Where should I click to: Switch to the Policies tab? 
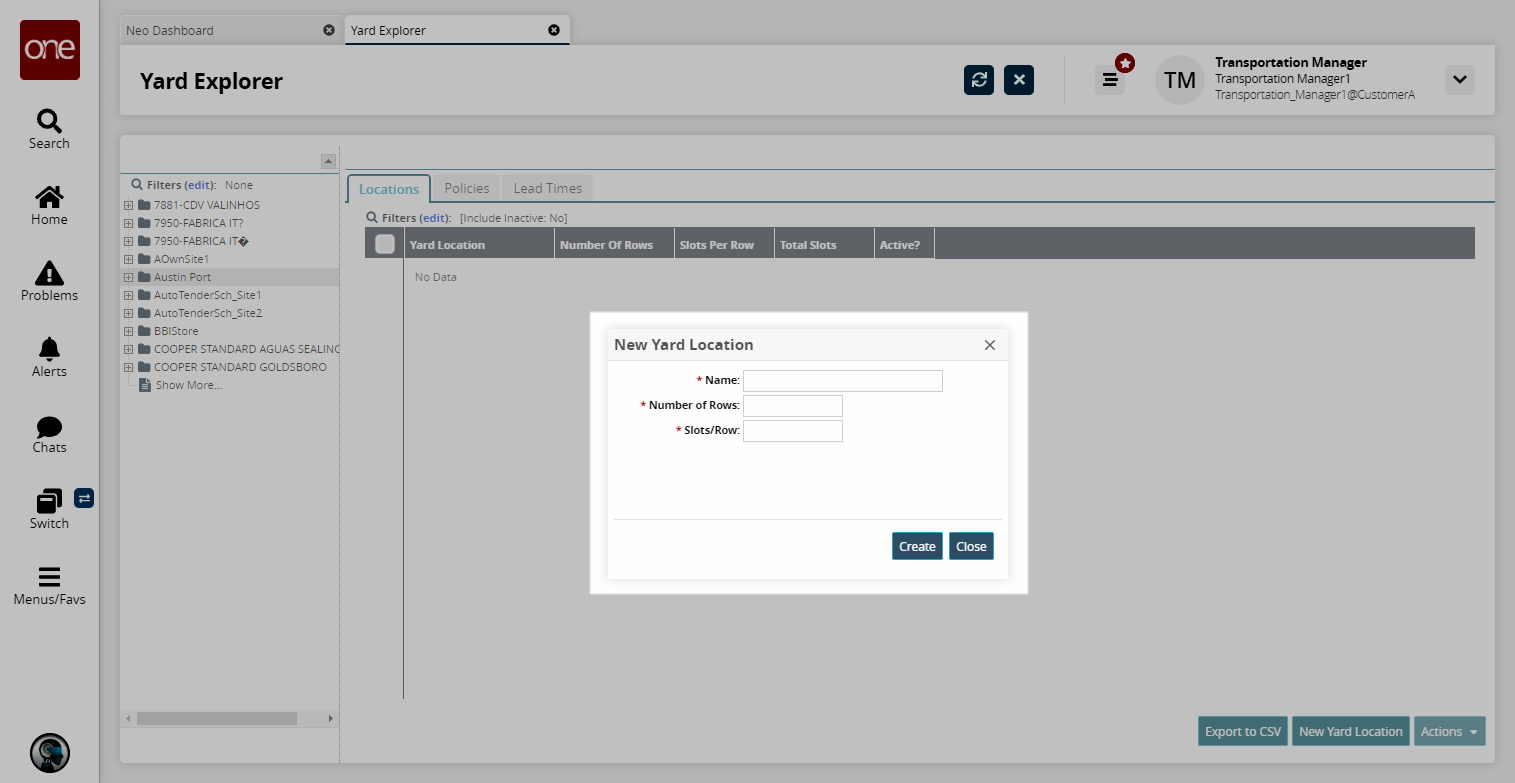coord(467,188)
